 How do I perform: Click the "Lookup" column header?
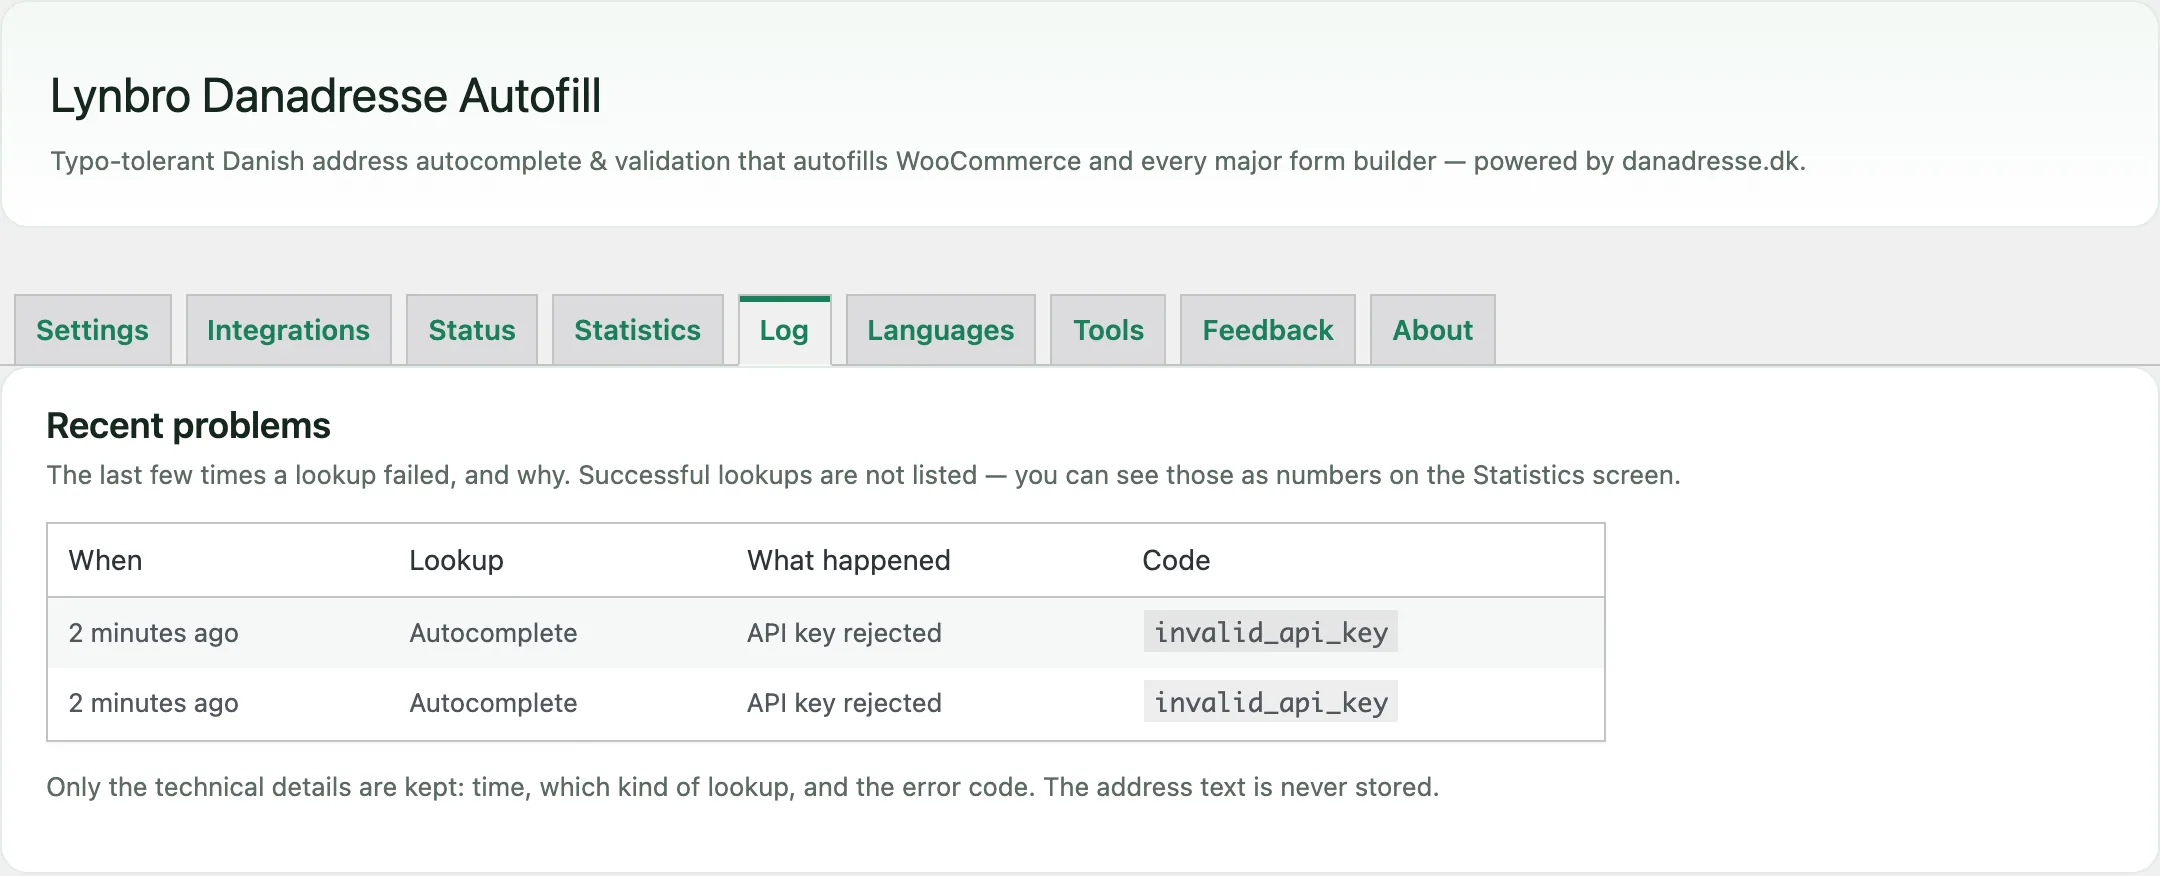456,560
